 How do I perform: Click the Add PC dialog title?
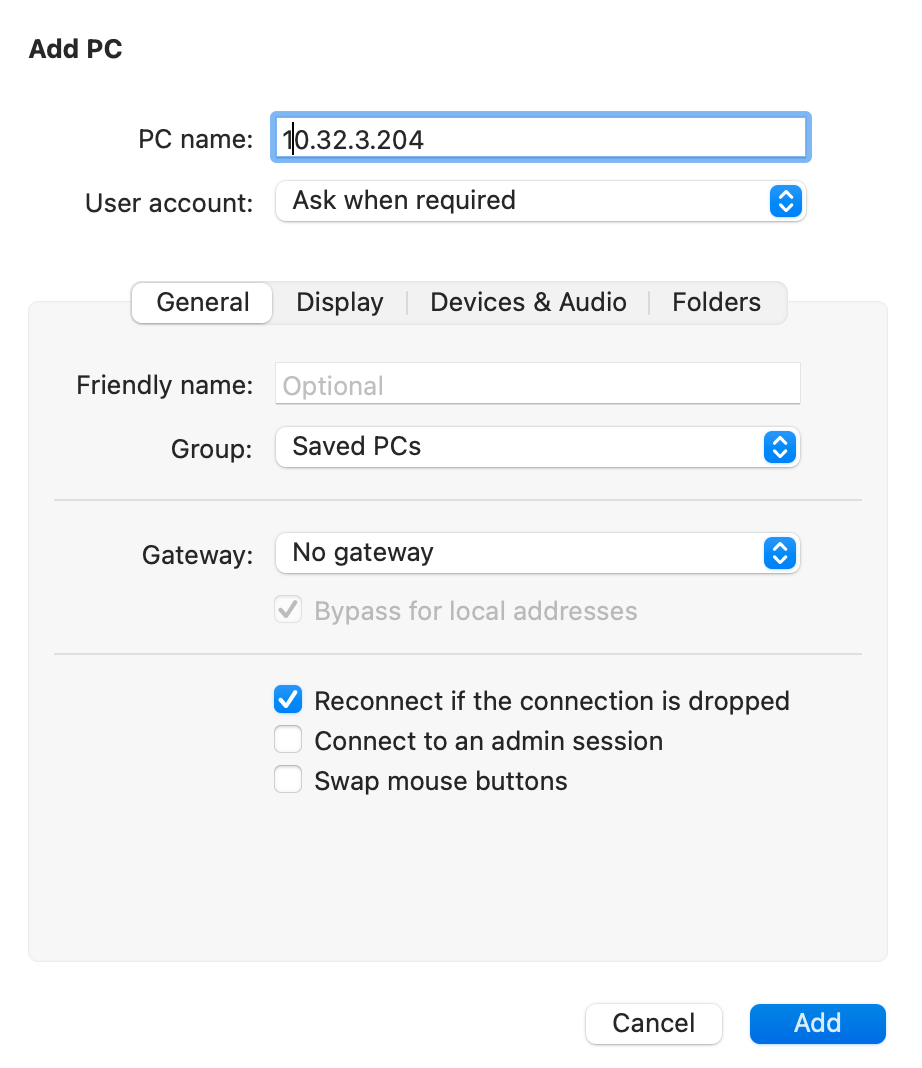click(76, 49)
